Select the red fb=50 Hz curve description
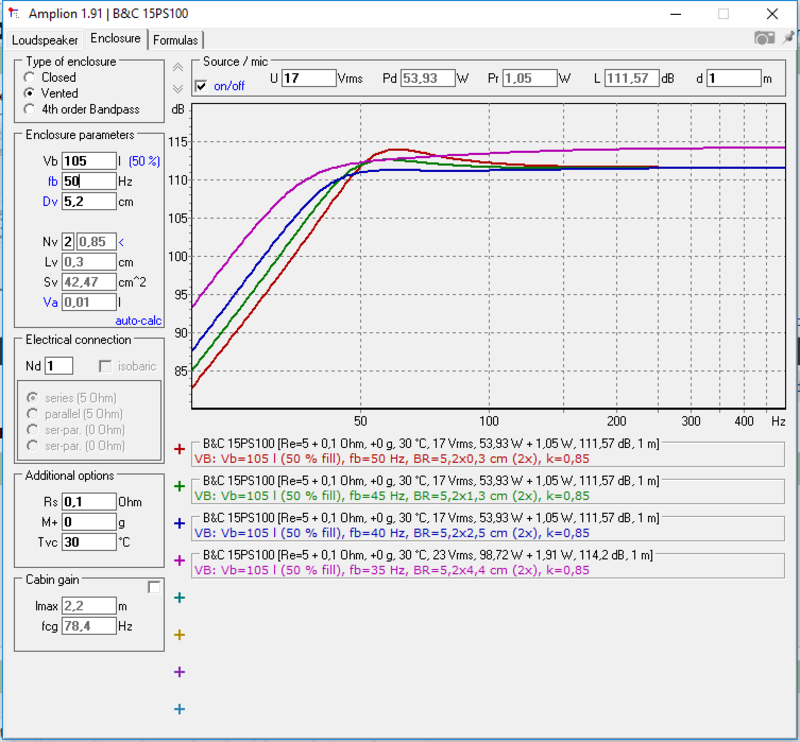The height and width of the screenshot is (742, 800). coord(392,459)
